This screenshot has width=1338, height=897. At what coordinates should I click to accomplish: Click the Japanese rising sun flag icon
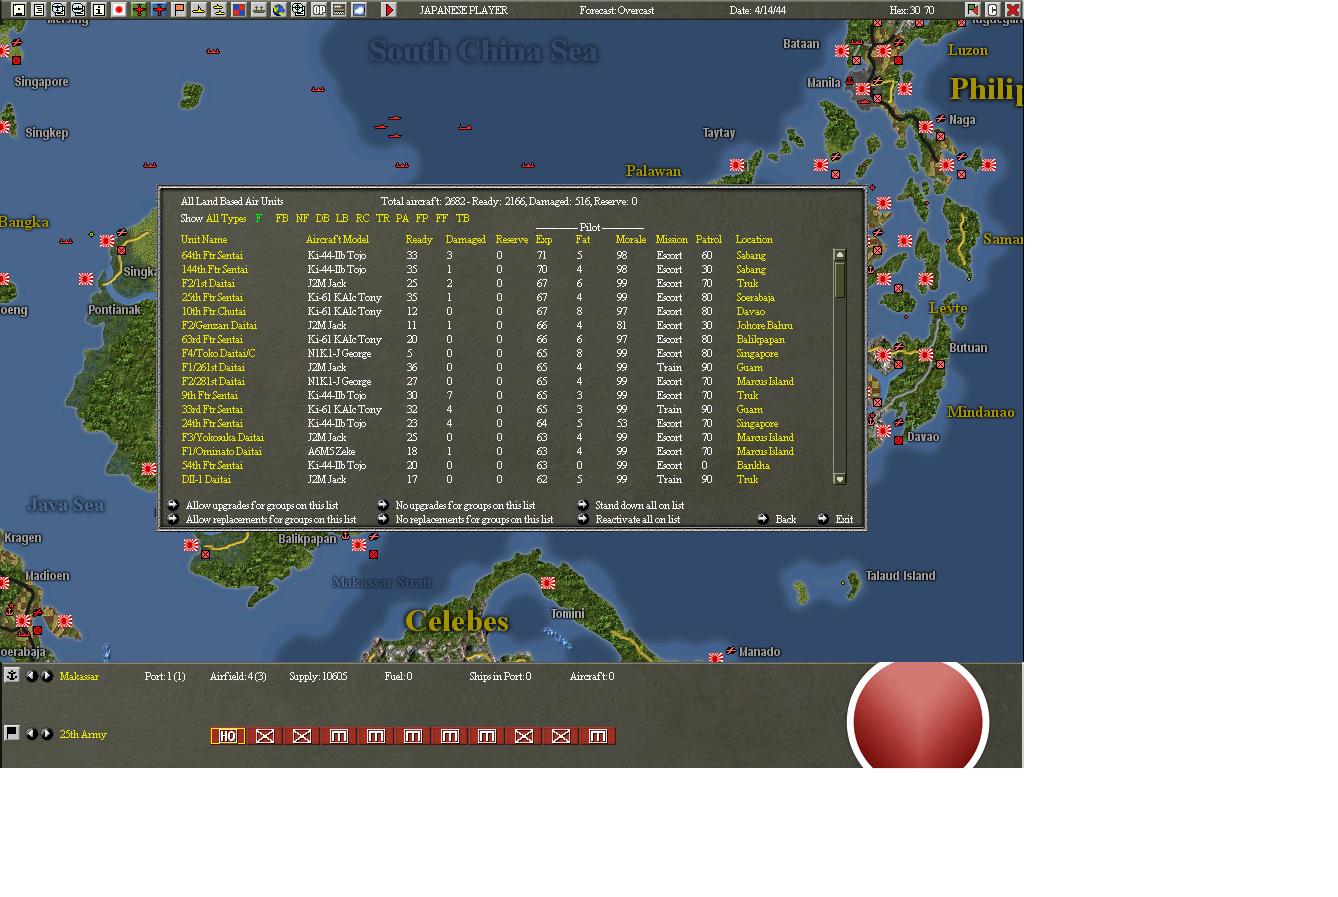click(118, 10)
